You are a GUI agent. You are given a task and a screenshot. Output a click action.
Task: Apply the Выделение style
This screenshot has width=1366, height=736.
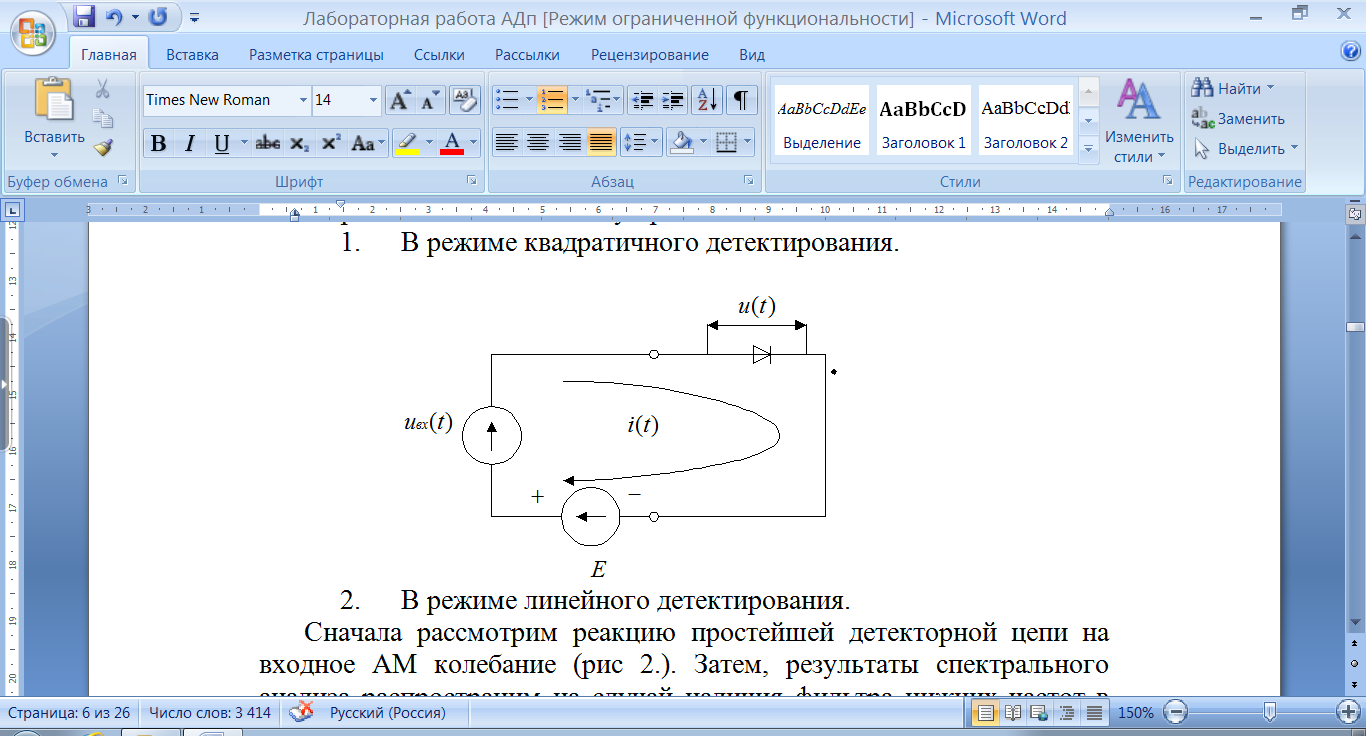tap(822, 120)
